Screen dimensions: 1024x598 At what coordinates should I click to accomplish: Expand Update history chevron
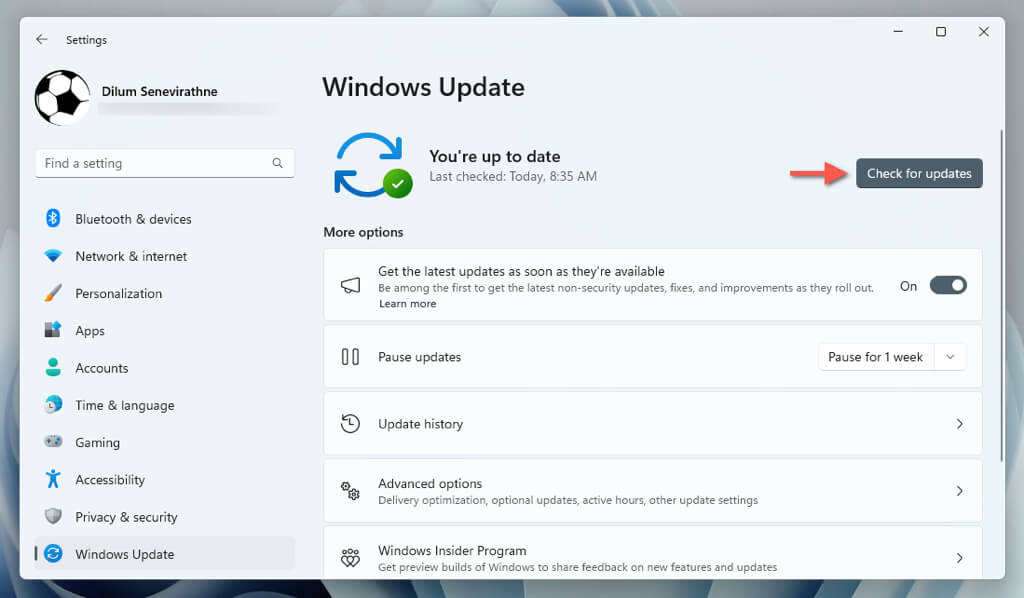point(959,424)
